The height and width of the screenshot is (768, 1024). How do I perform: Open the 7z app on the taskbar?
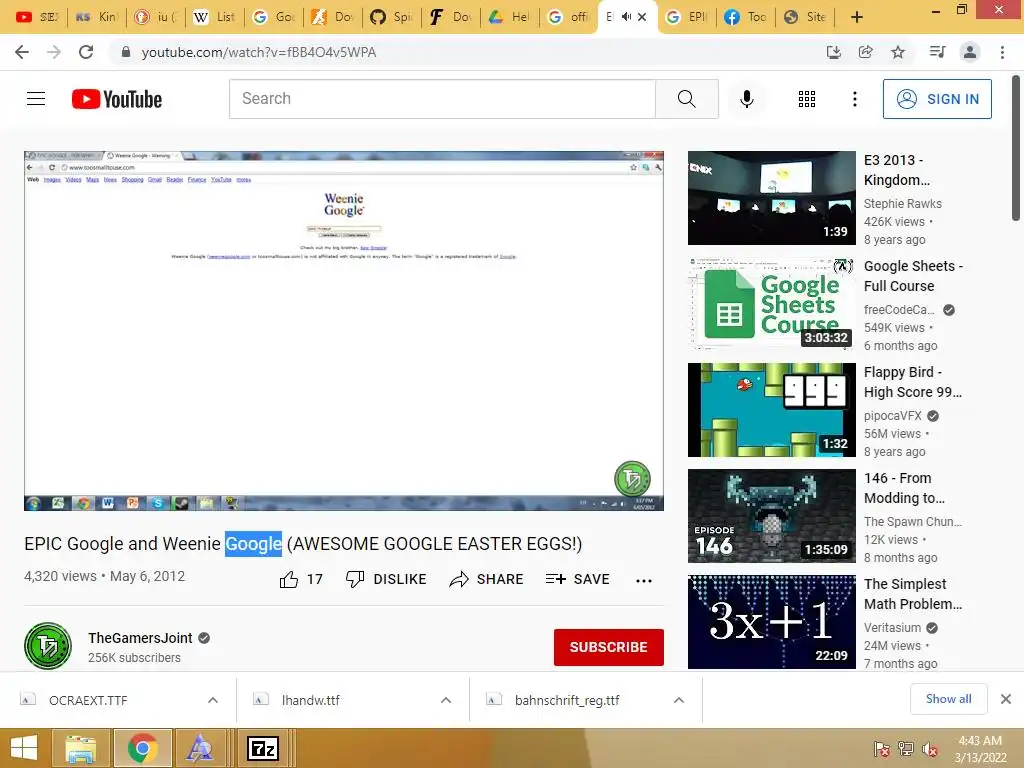tap(263, 748)
